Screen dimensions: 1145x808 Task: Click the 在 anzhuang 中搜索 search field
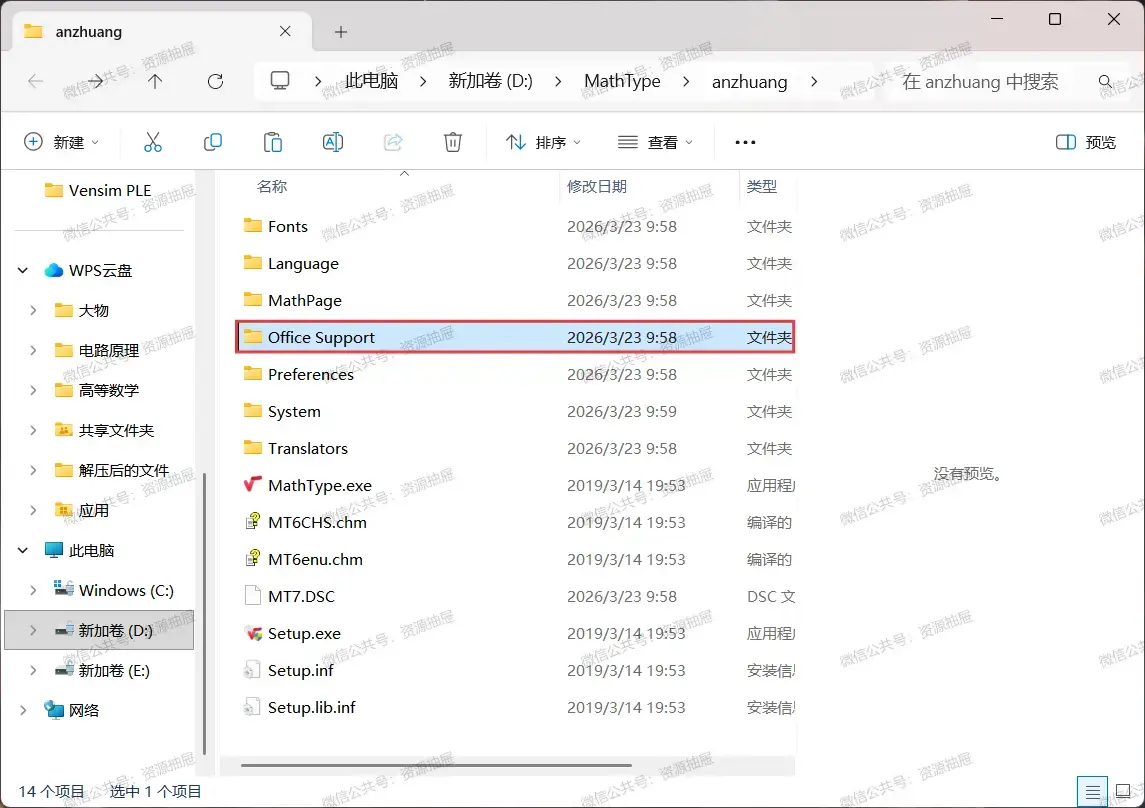tap(980, 82)
